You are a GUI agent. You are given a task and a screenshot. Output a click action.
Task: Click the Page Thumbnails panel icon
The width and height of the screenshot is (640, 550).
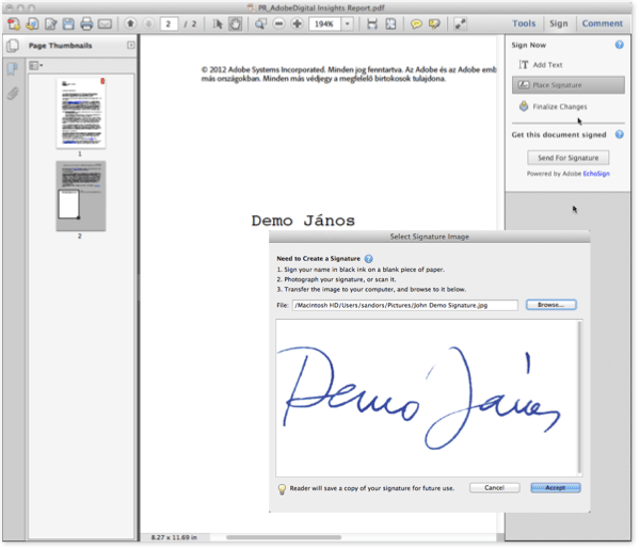tap(13, 45)
